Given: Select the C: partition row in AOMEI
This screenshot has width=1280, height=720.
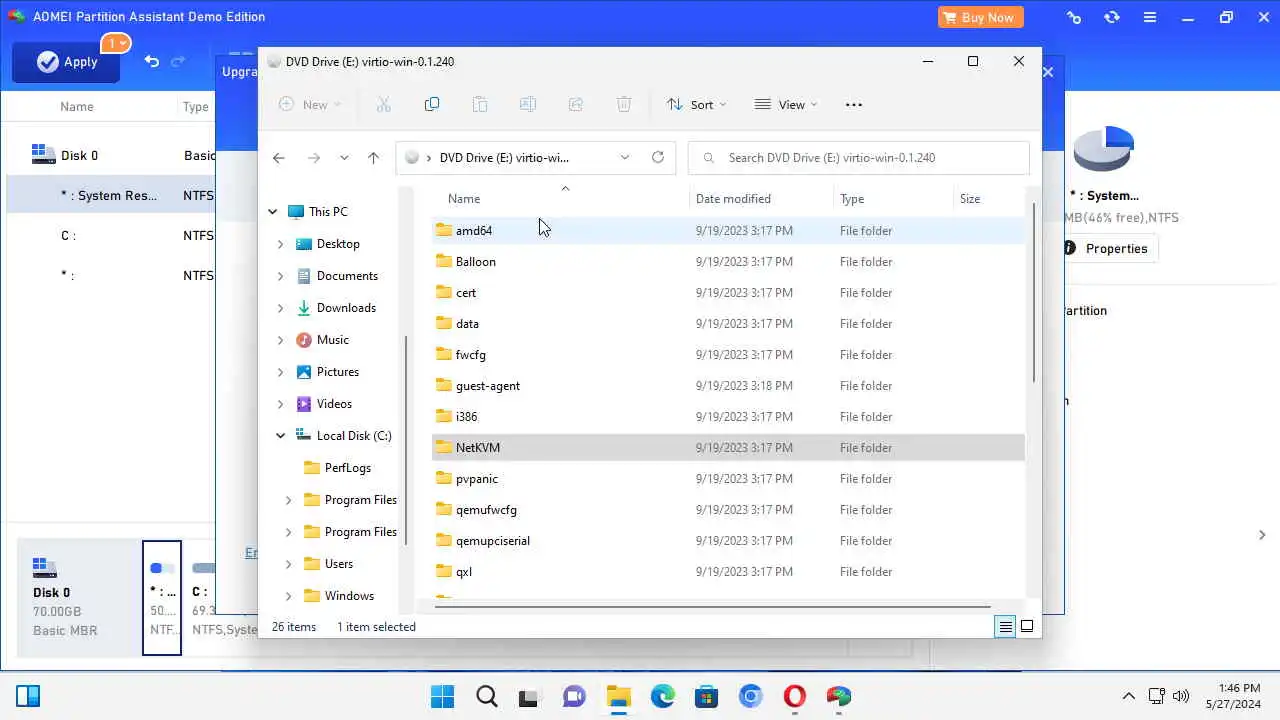Looking at the screenshot, I should tap(110, 236).
